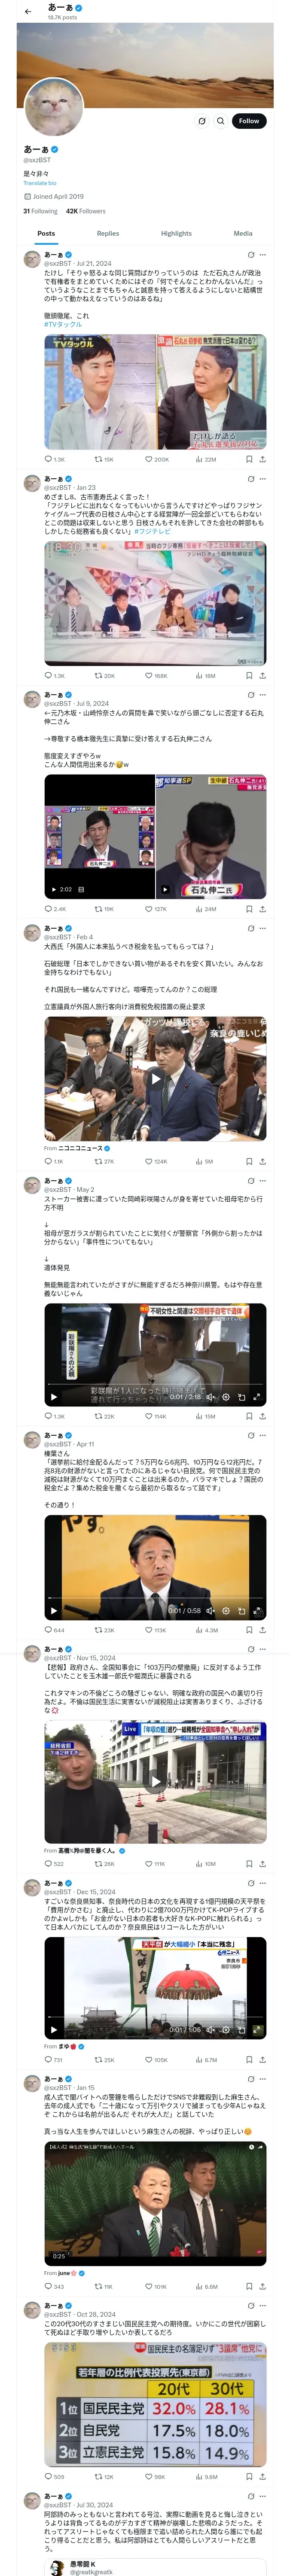Viewport: 290px width, 2576px height.
Task: Bookmark the Jul 9, 2024 post
Action: (249, 909)
